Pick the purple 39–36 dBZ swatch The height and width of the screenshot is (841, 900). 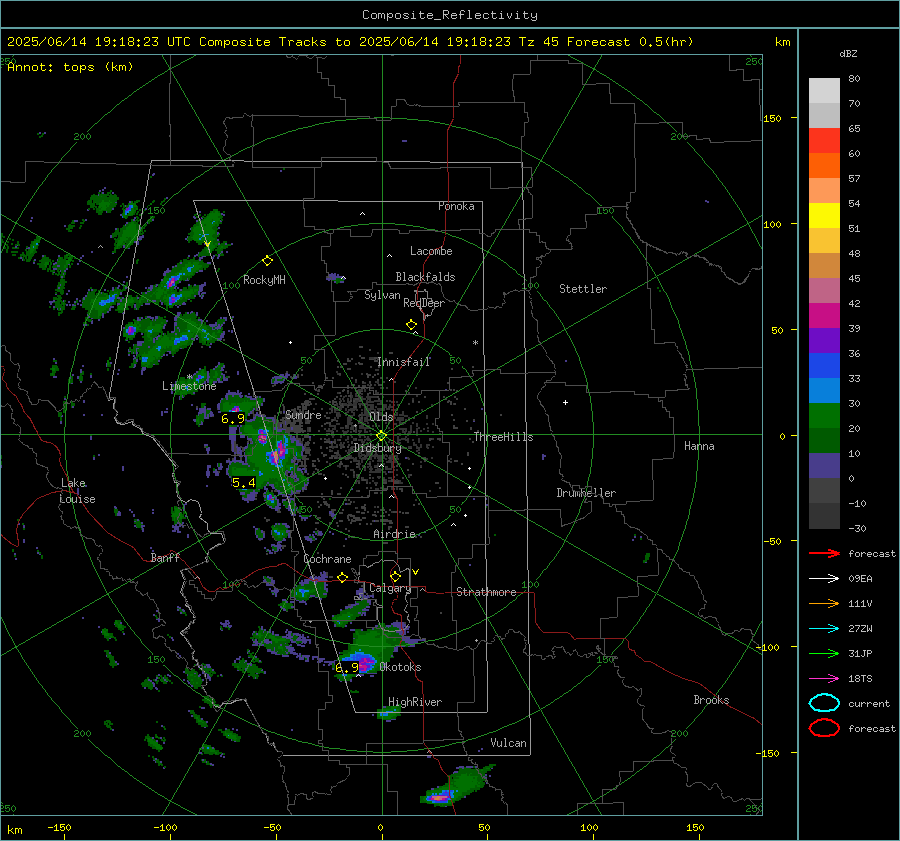tap(824, 340)
